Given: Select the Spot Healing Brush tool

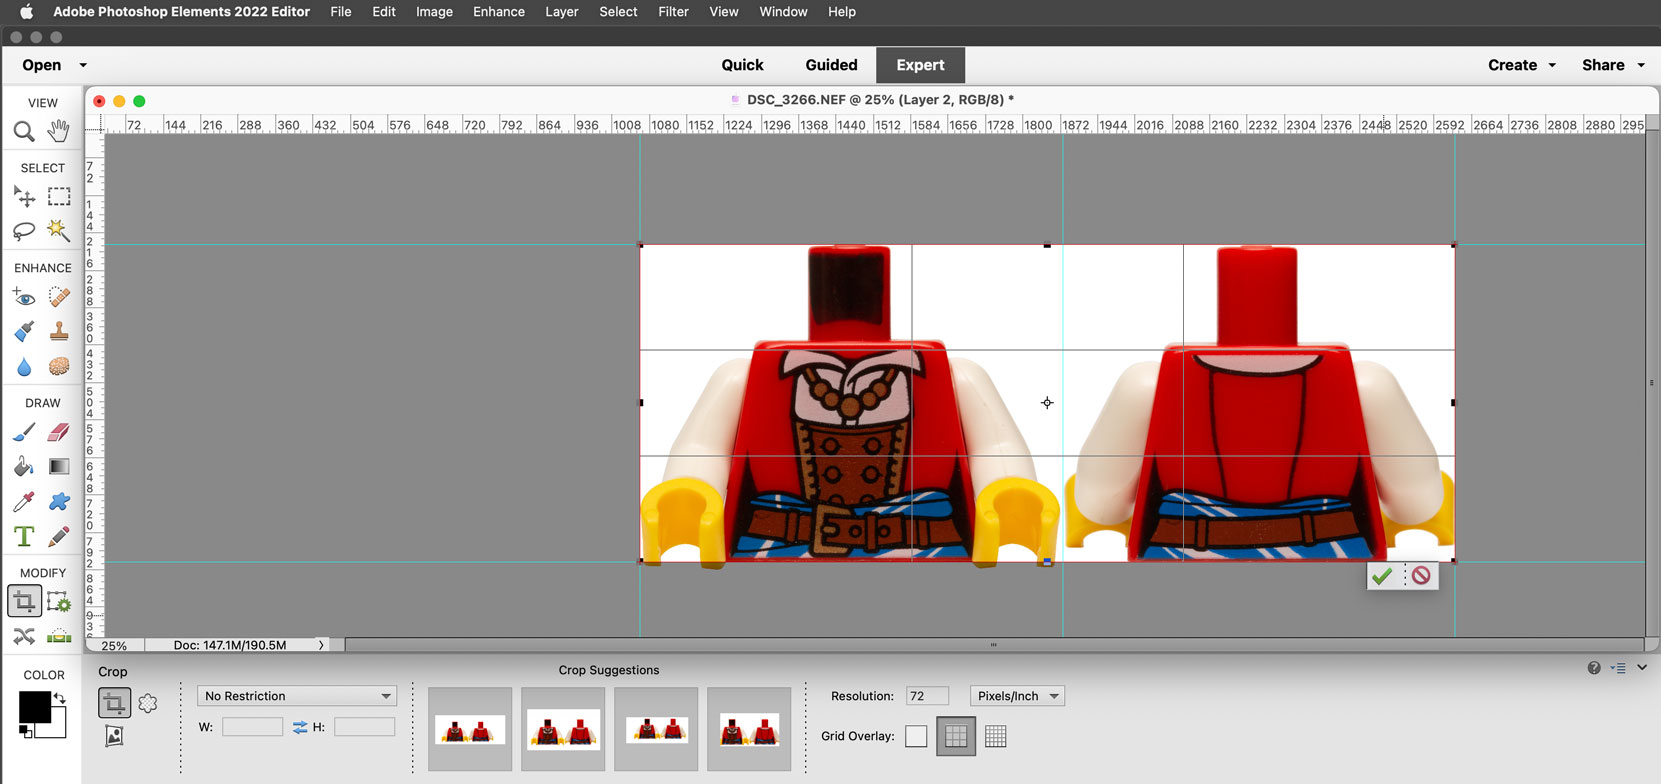Looking at the screenshot, I should point(59,297).
